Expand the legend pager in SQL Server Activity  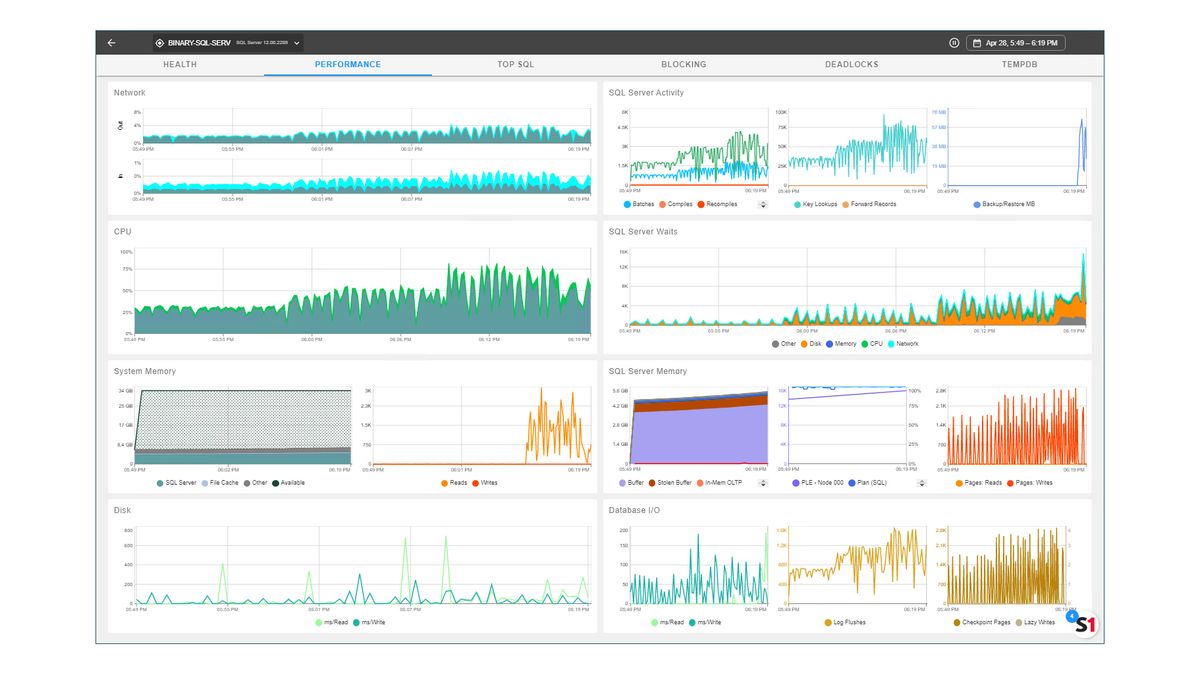[763, 204]
